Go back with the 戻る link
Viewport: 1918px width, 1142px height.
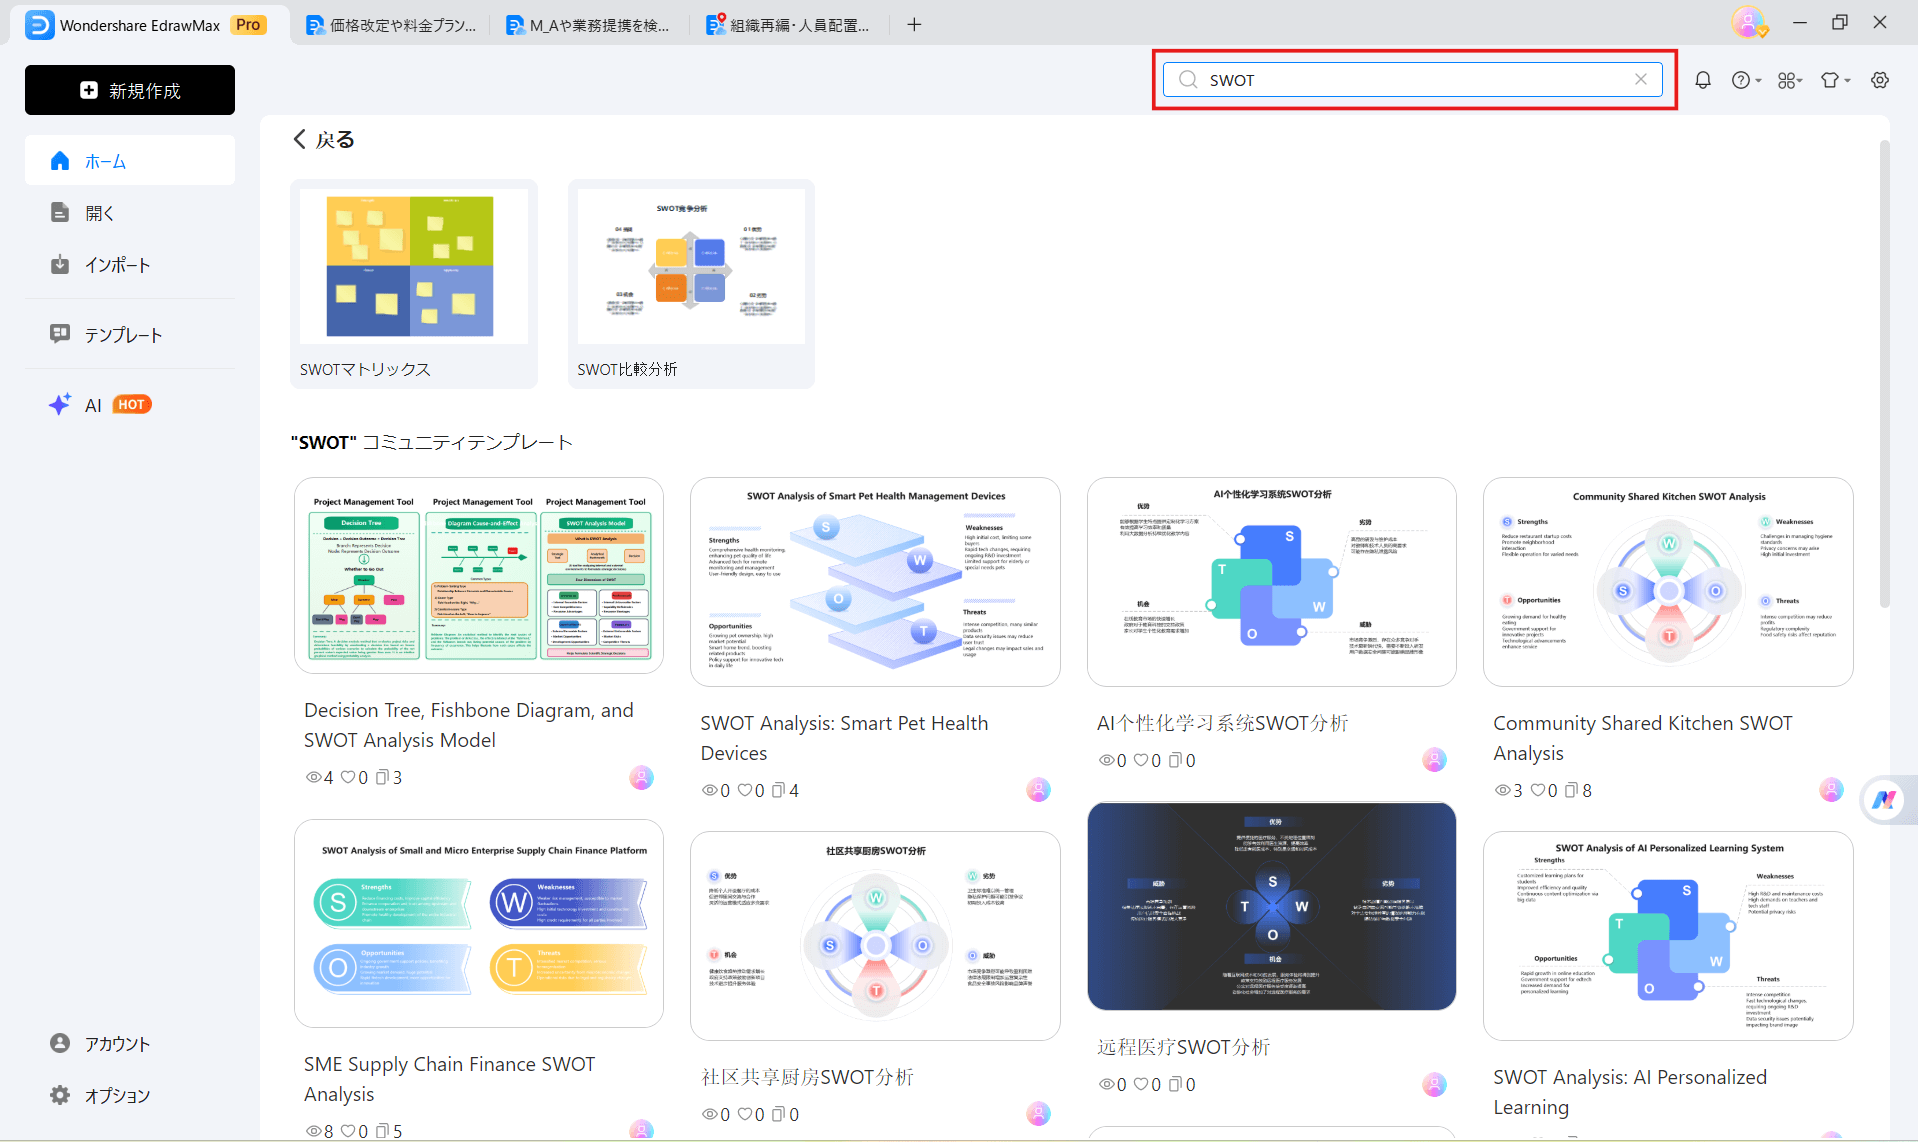click(324, 139)
